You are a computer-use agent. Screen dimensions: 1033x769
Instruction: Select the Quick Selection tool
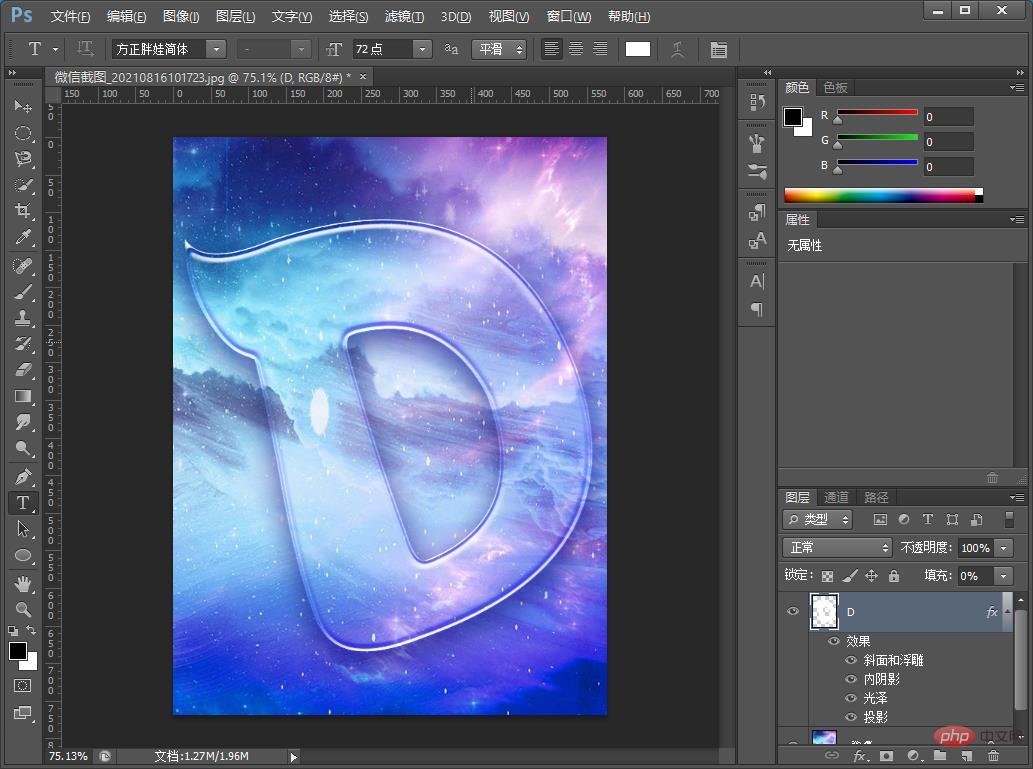23,185
